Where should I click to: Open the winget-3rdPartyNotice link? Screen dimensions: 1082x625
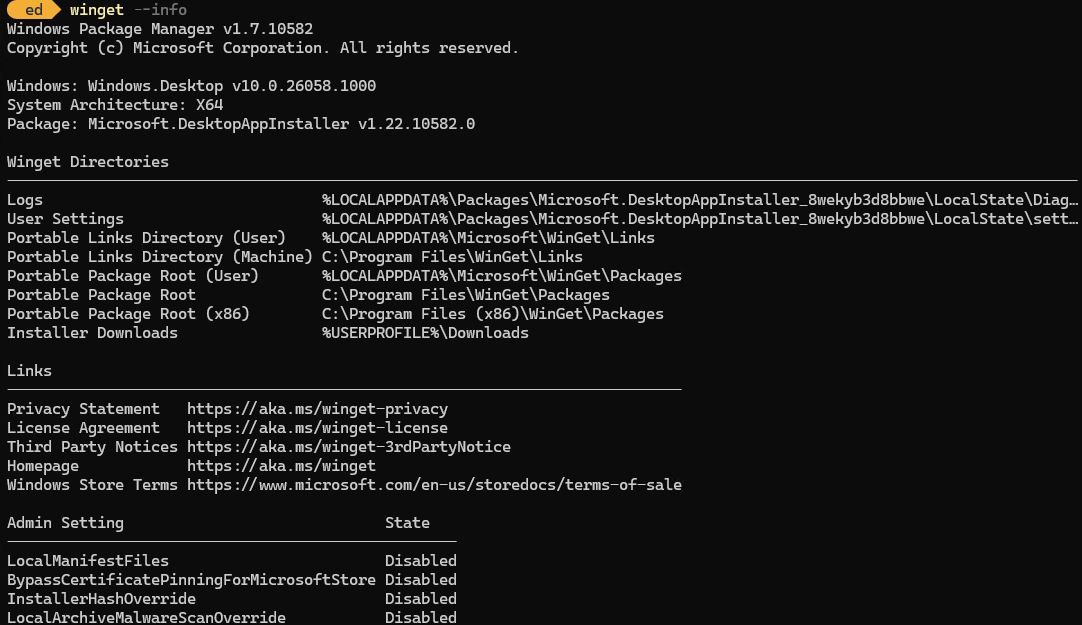tap(348, 447)
